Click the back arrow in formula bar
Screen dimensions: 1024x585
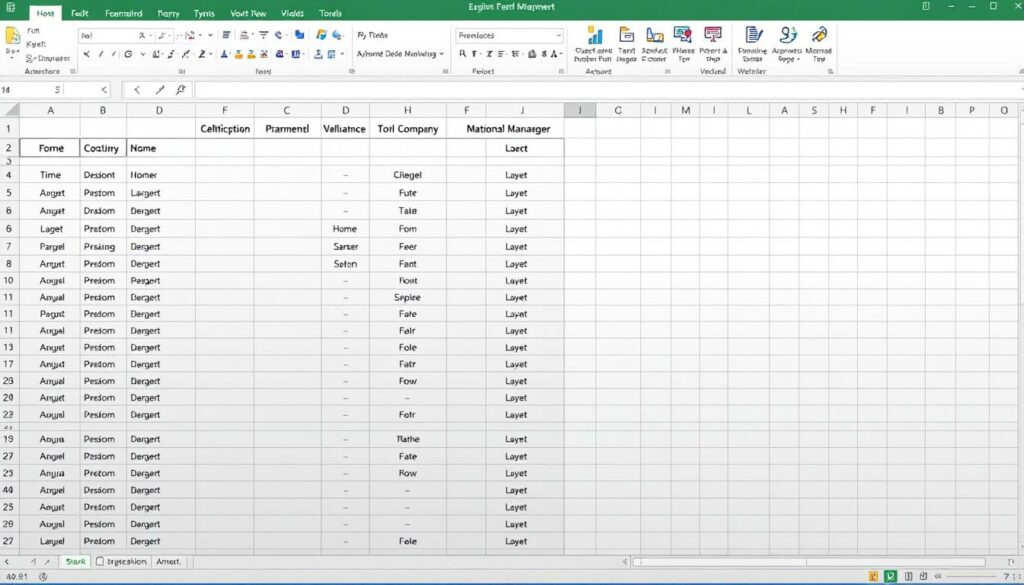tap(136, 90)
